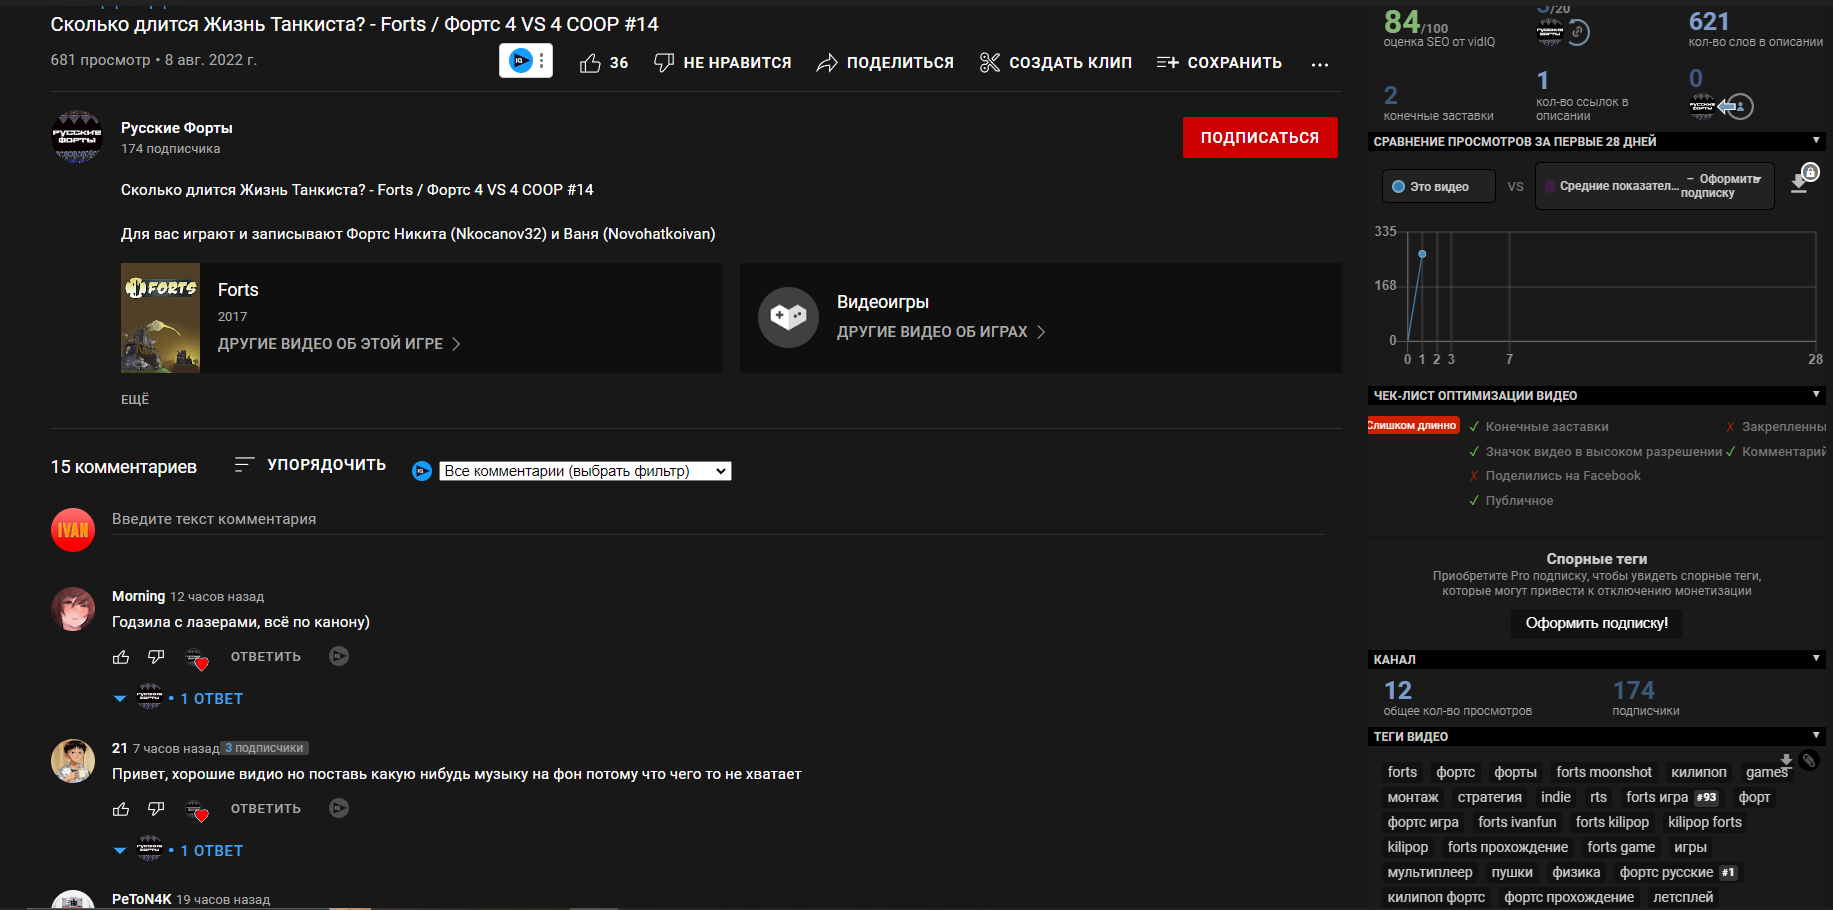This screenshot has width=1833, height=910.
Task: Click Закрепленный checklist item
Action: point(1776,427)
